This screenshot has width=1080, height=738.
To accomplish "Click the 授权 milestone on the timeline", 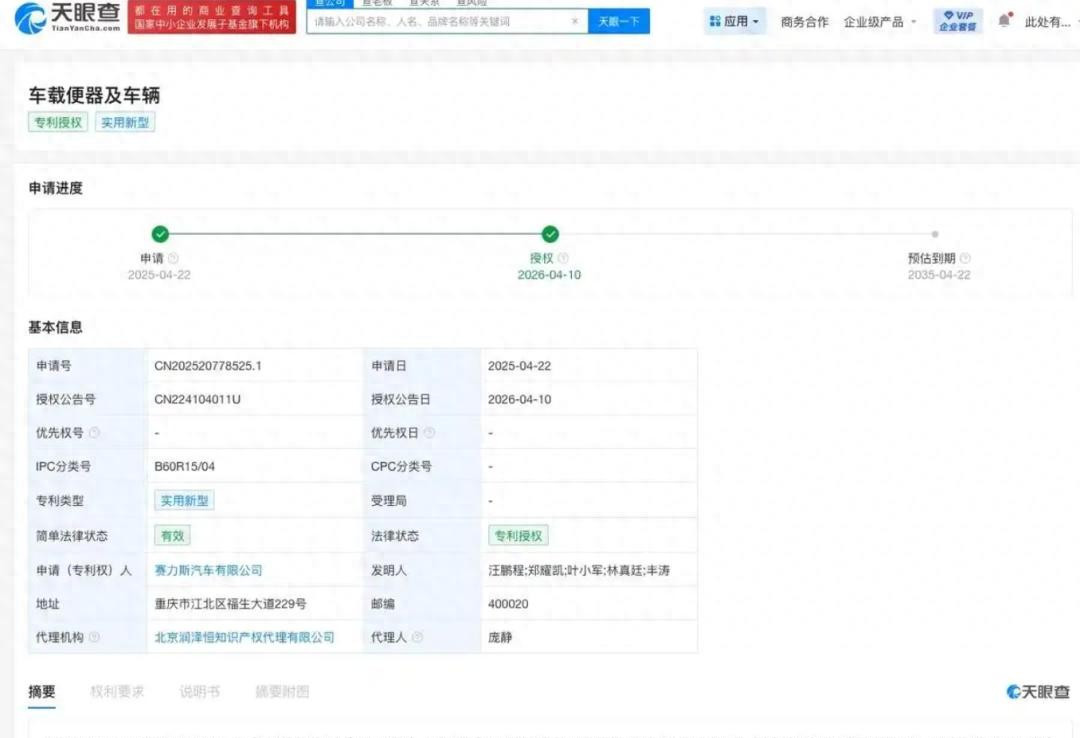I will (x=550, y=235).
